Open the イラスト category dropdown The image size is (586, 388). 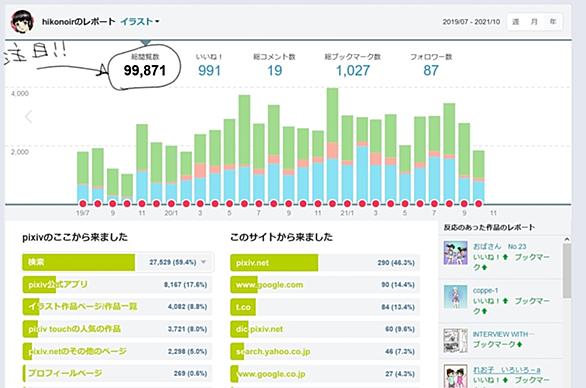(x=140, y=22)
